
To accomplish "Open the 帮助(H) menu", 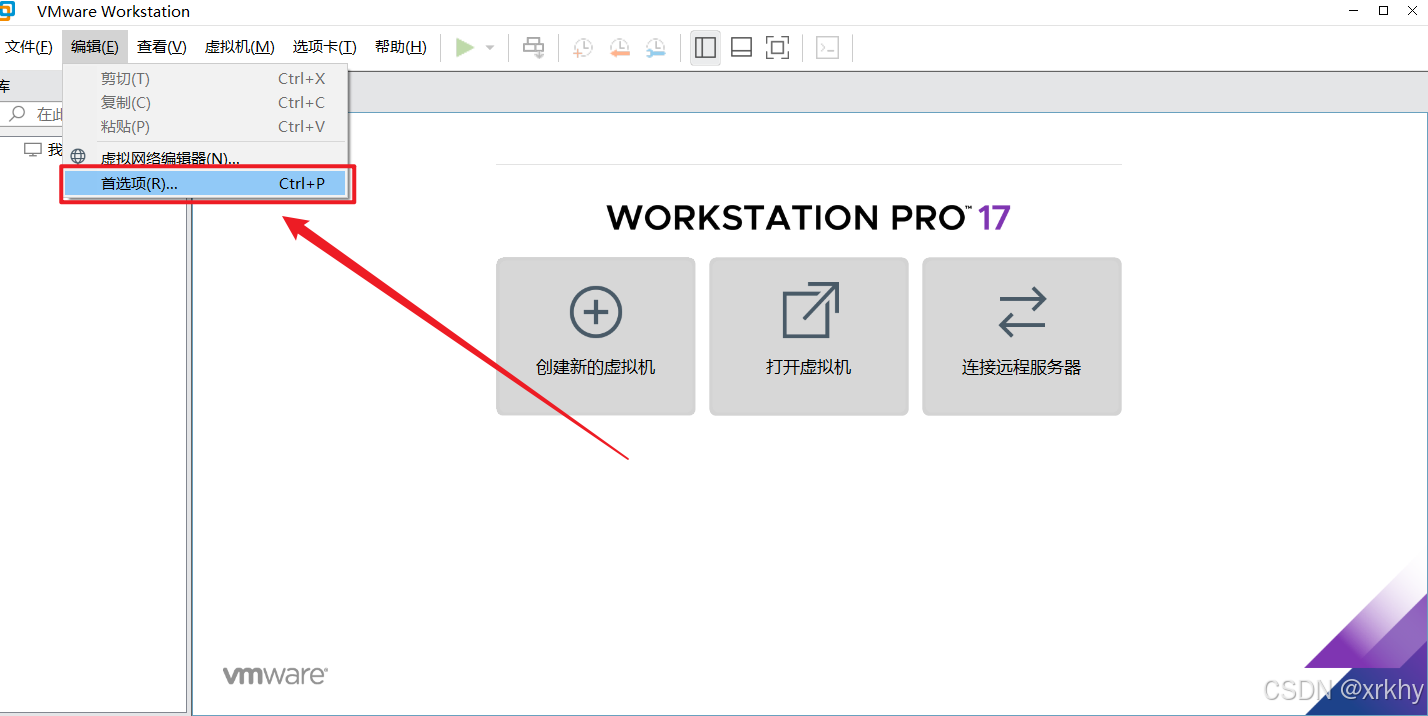I will [401, 47].
